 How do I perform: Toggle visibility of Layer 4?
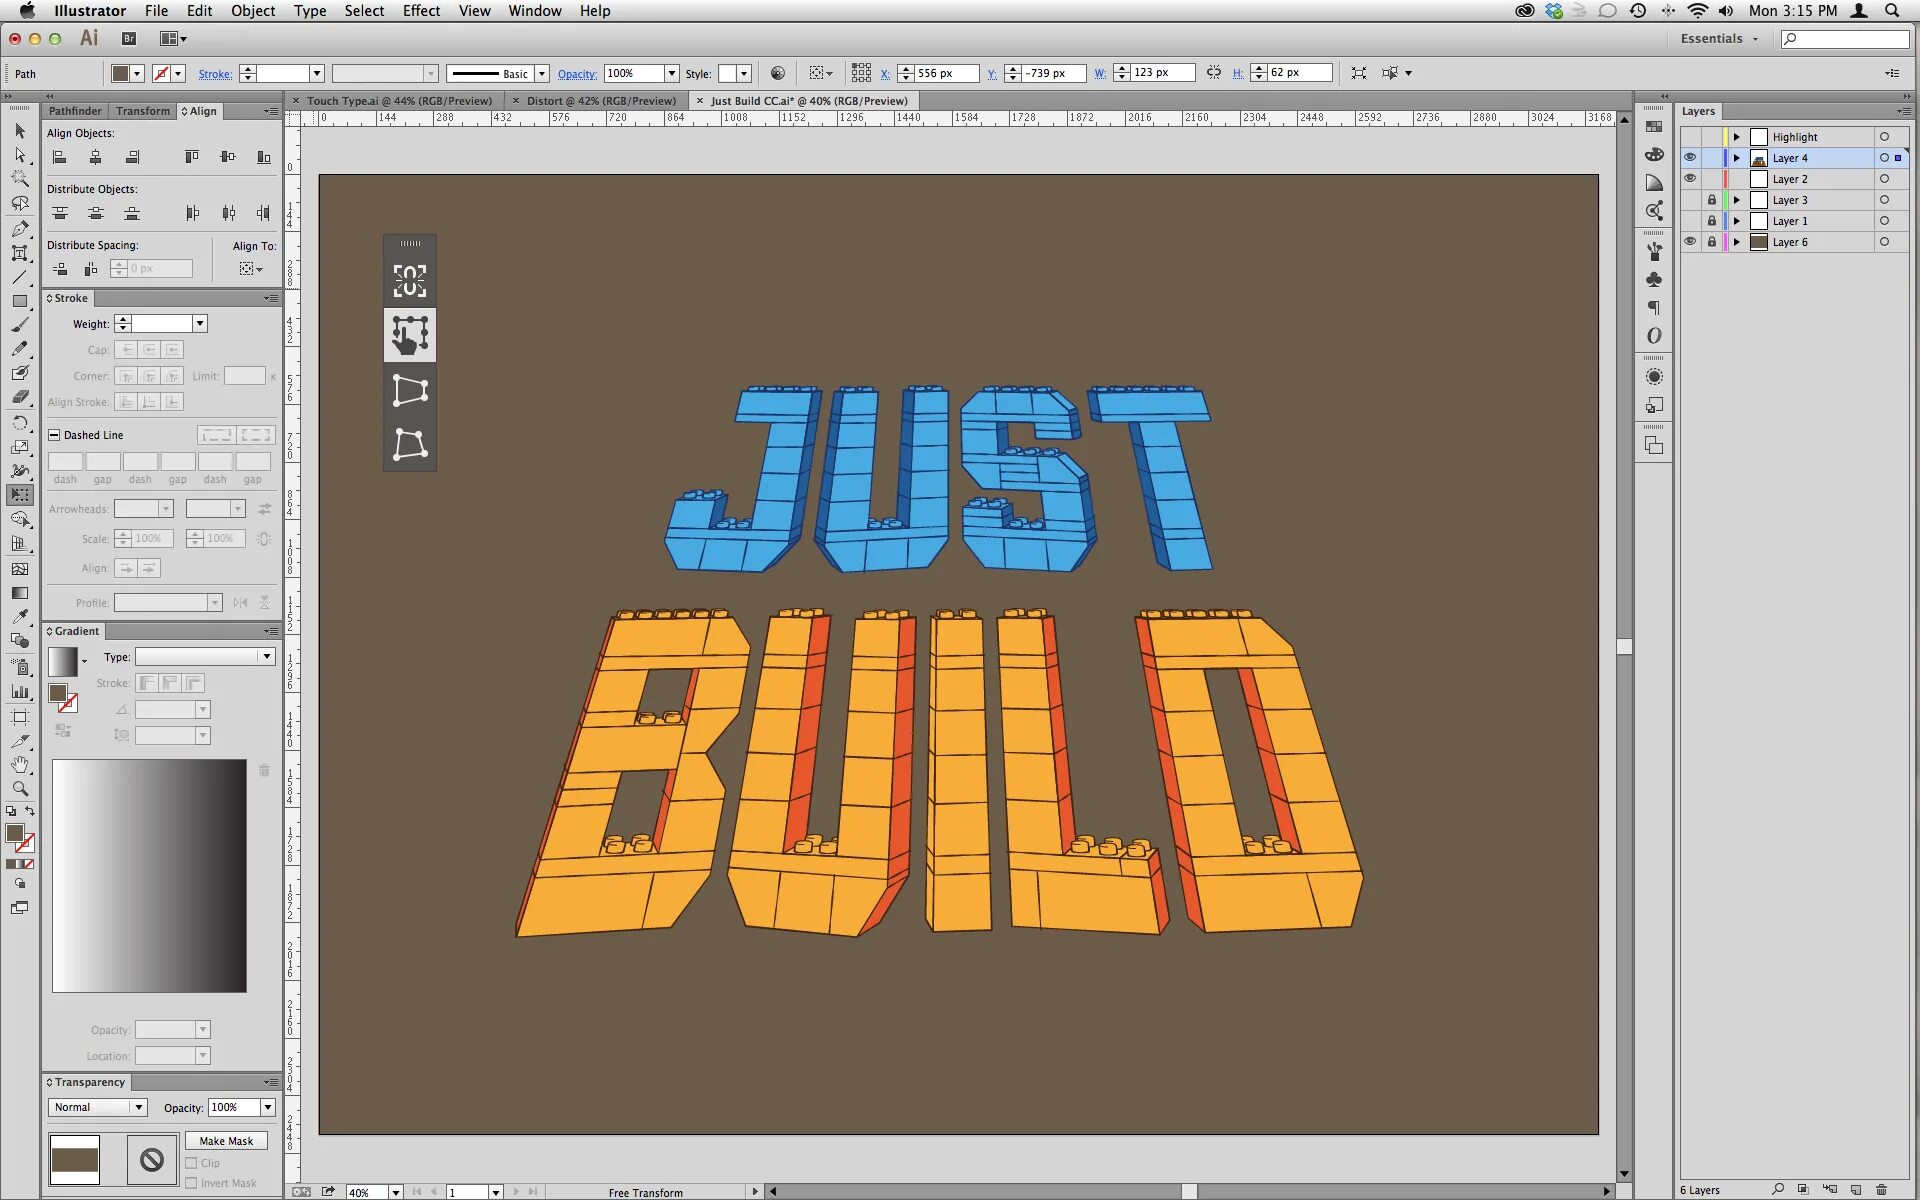coord(1689,156)
